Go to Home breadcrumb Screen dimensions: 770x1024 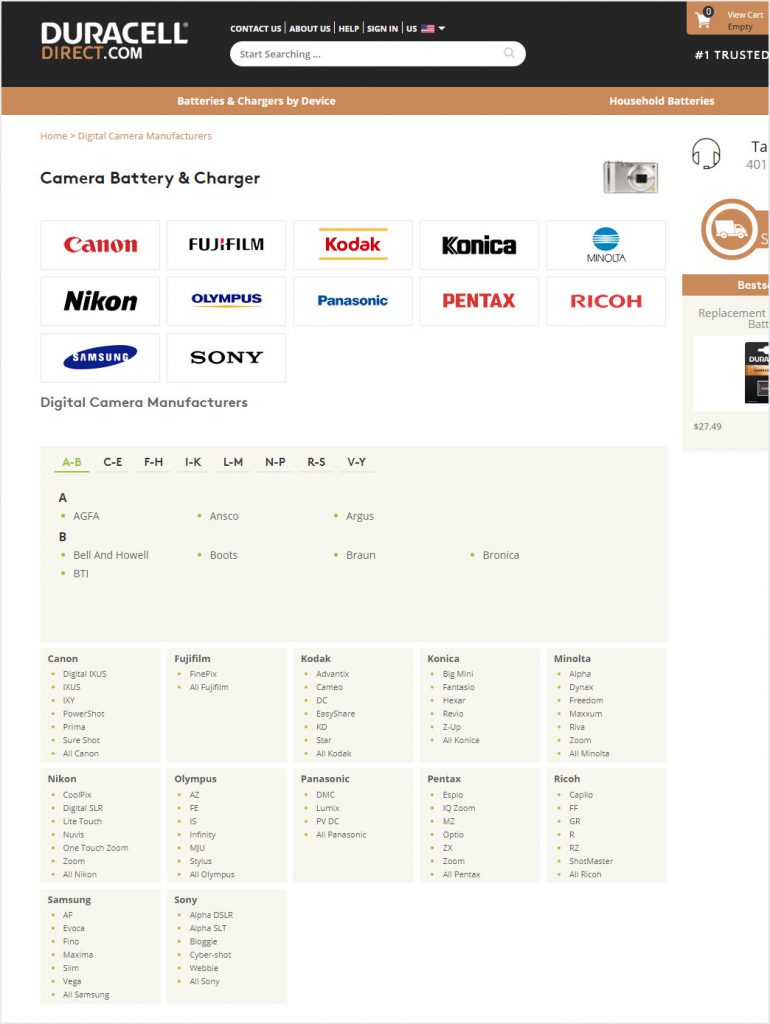point(54,136)
